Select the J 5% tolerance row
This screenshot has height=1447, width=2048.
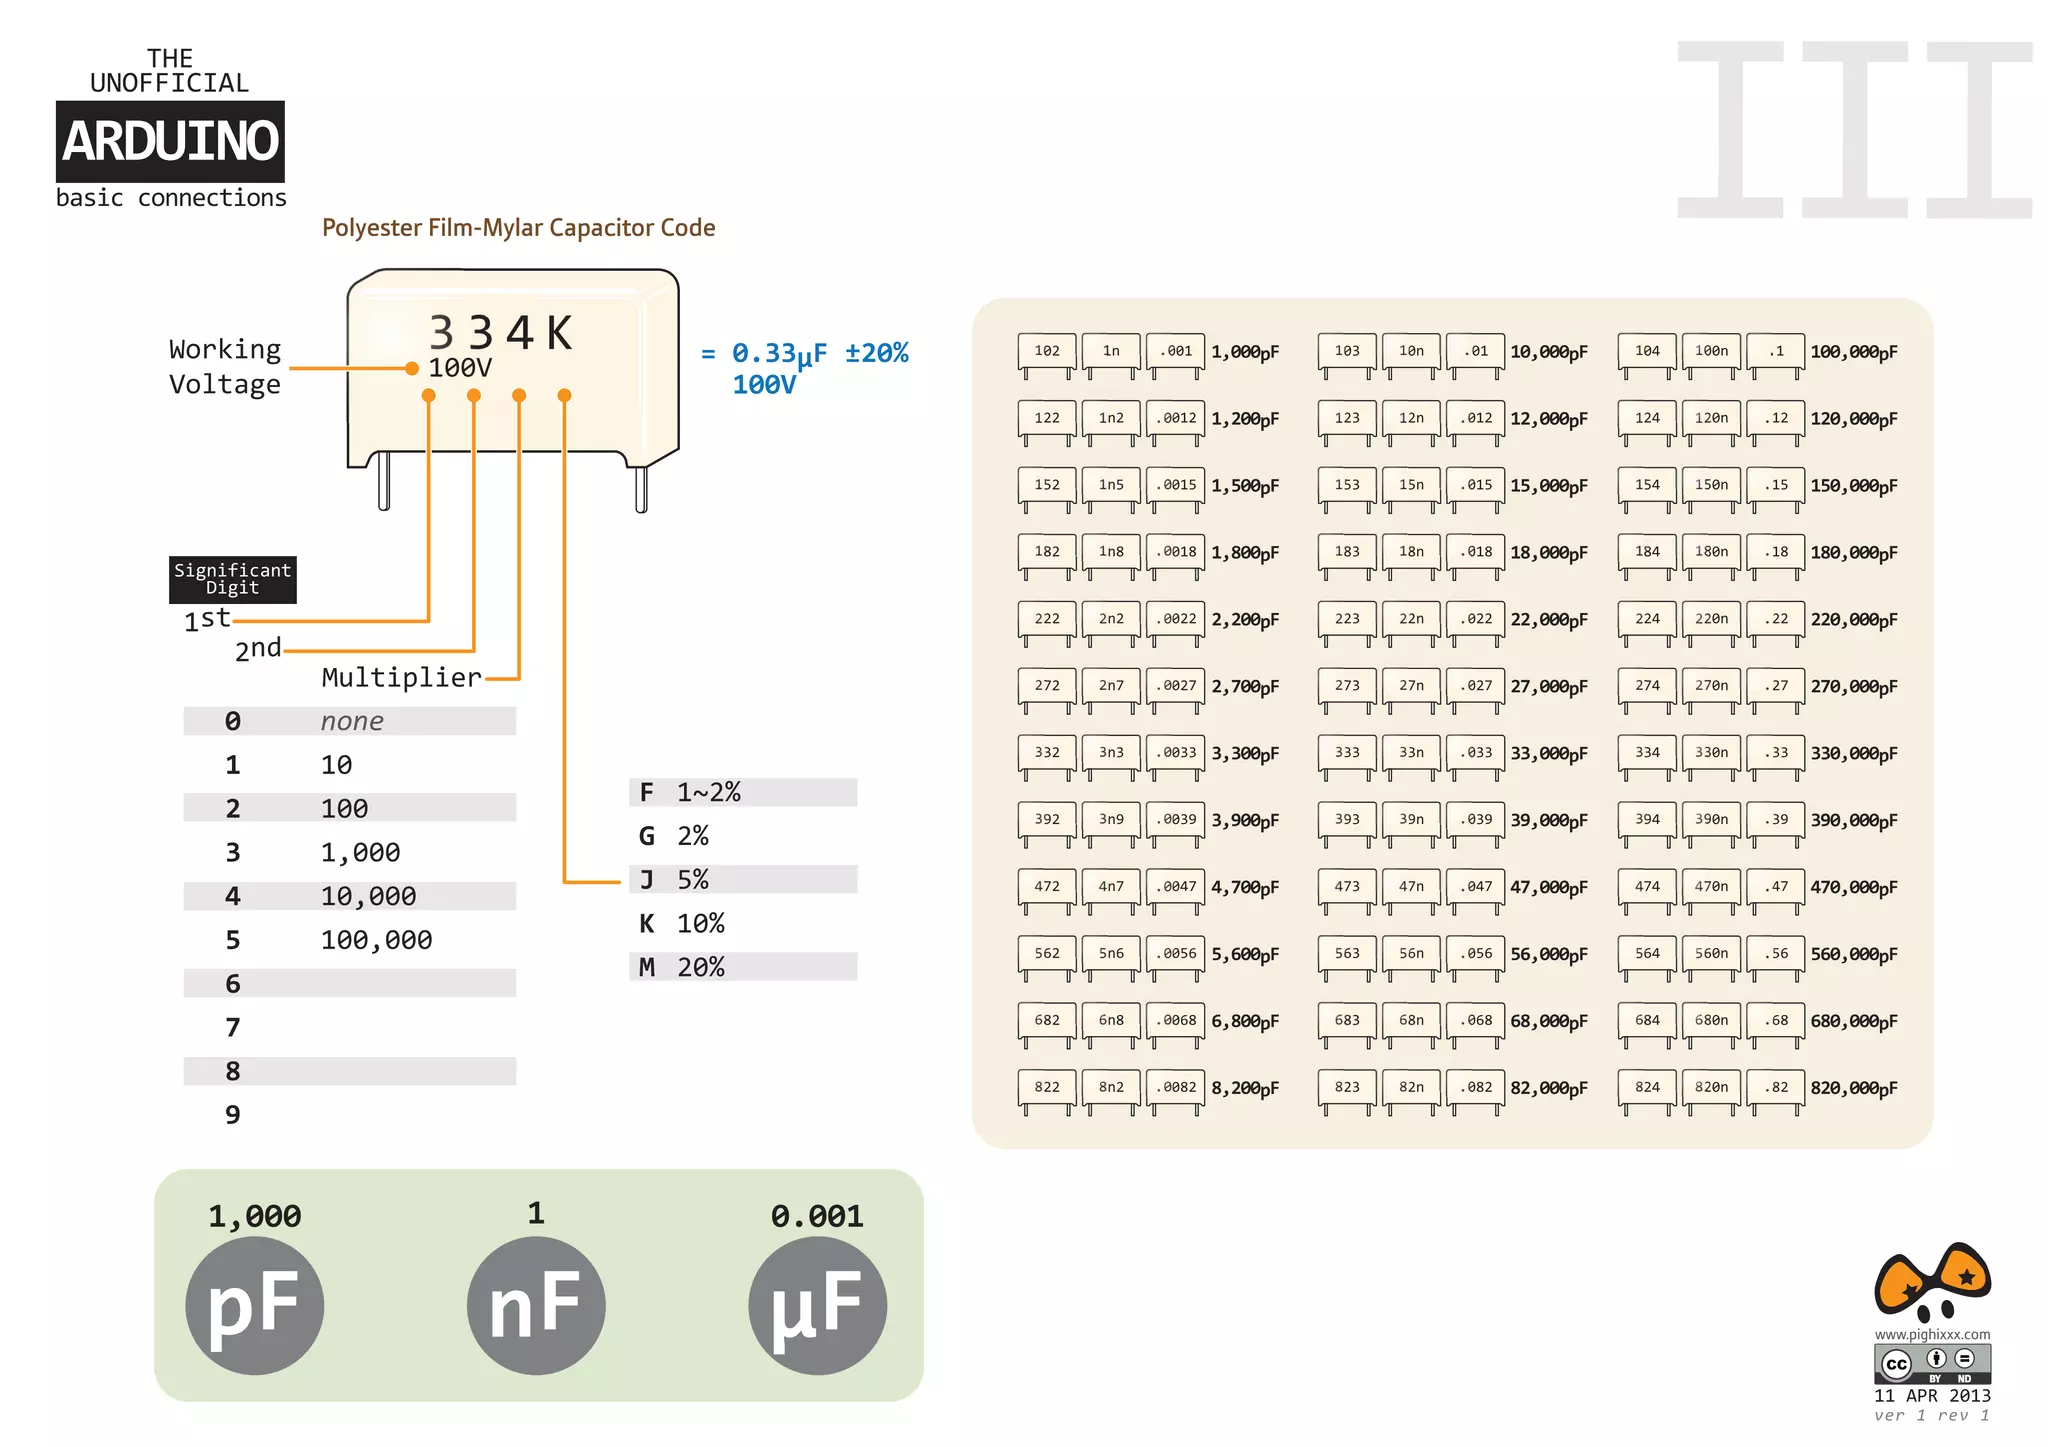(742, 879)
